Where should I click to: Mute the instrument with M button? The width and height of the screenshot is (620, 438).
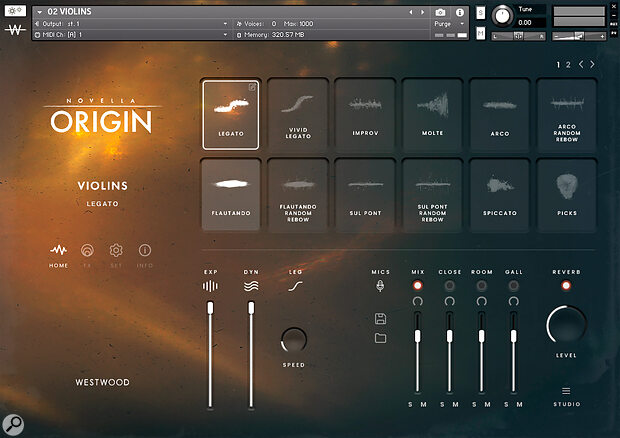(480, 33)
